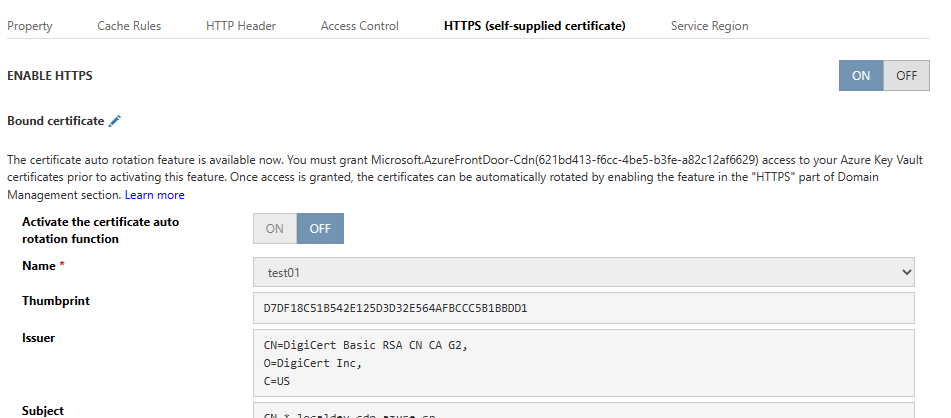The height and width of the screenshot is (418, 951).
Task: Select HTTPS (self-supplied certificate) tab
Action: (x=535, y=26)
